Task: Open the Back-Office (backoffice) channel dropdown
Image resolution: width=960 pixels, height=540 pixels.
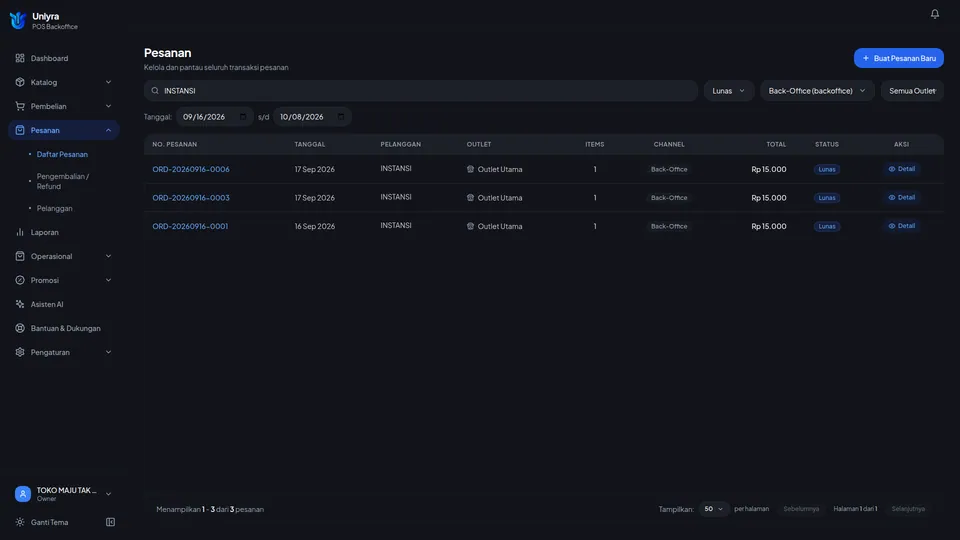Action: point(817,91)
